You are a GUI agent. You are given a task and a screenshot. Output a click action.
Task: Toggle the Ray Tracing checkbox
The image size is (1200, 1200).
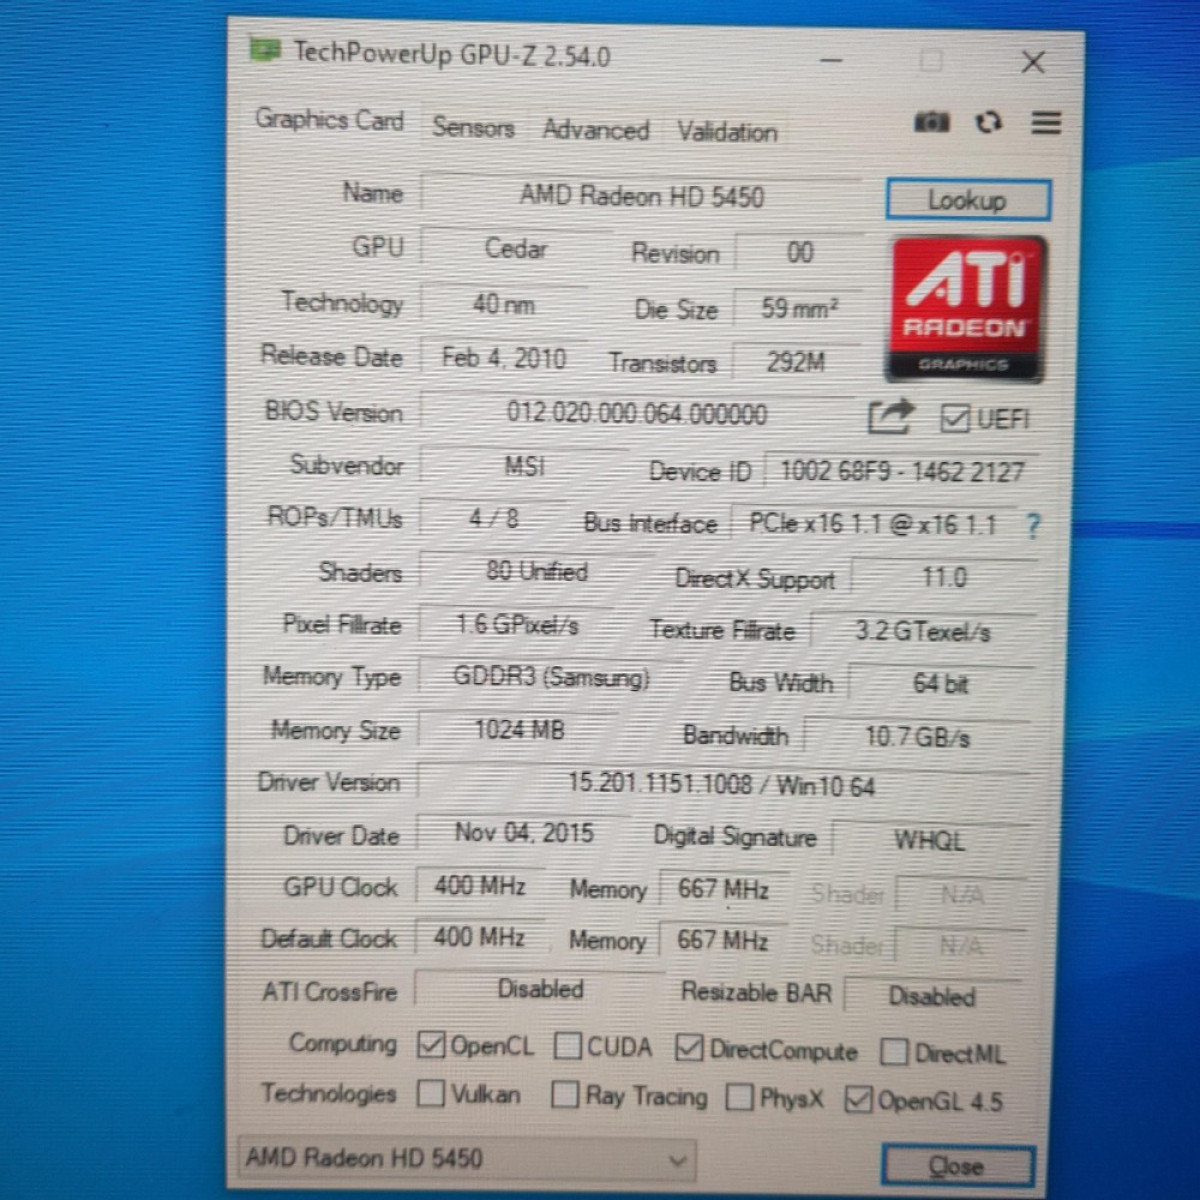pos(565,1095)
